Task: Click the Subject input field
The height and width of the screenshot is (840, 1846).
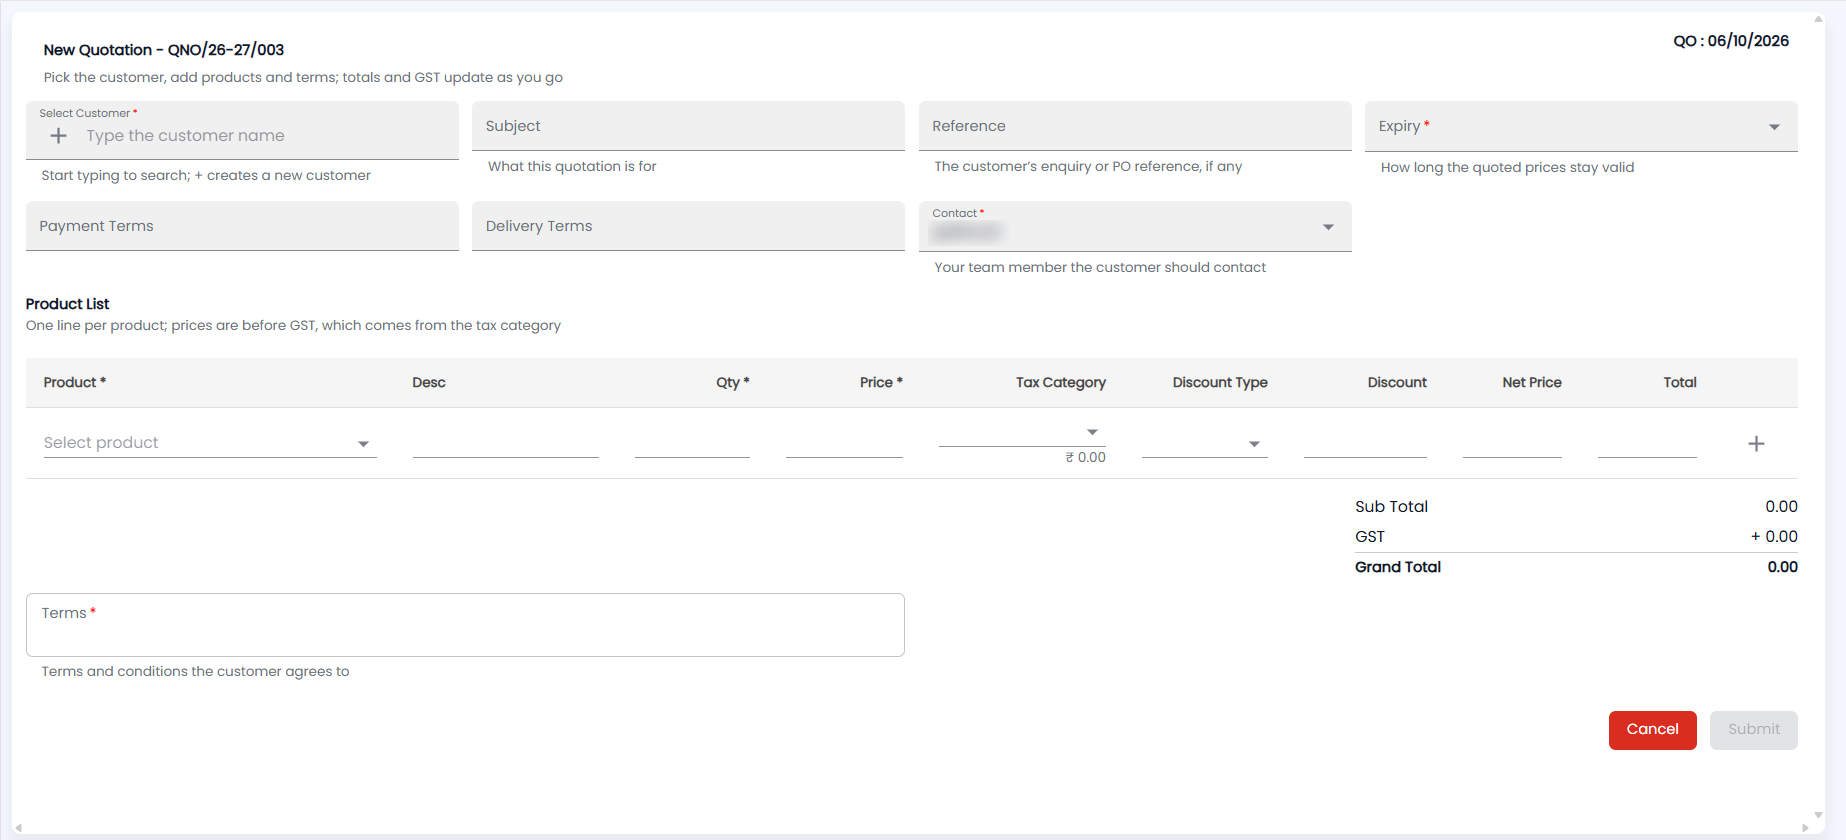Action: (x=688, y=126)
